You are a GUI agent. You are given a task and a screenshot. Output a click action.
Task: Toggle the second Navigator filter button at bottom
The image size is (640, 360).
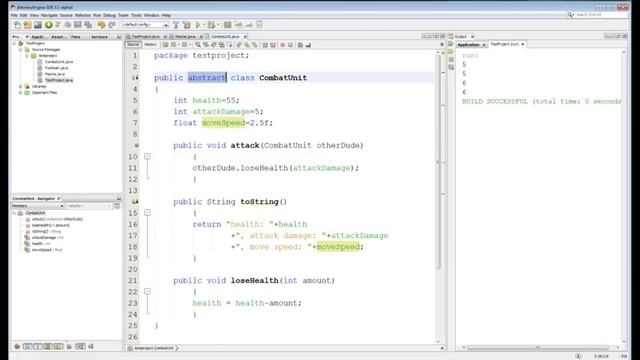[x=27, y=347]
